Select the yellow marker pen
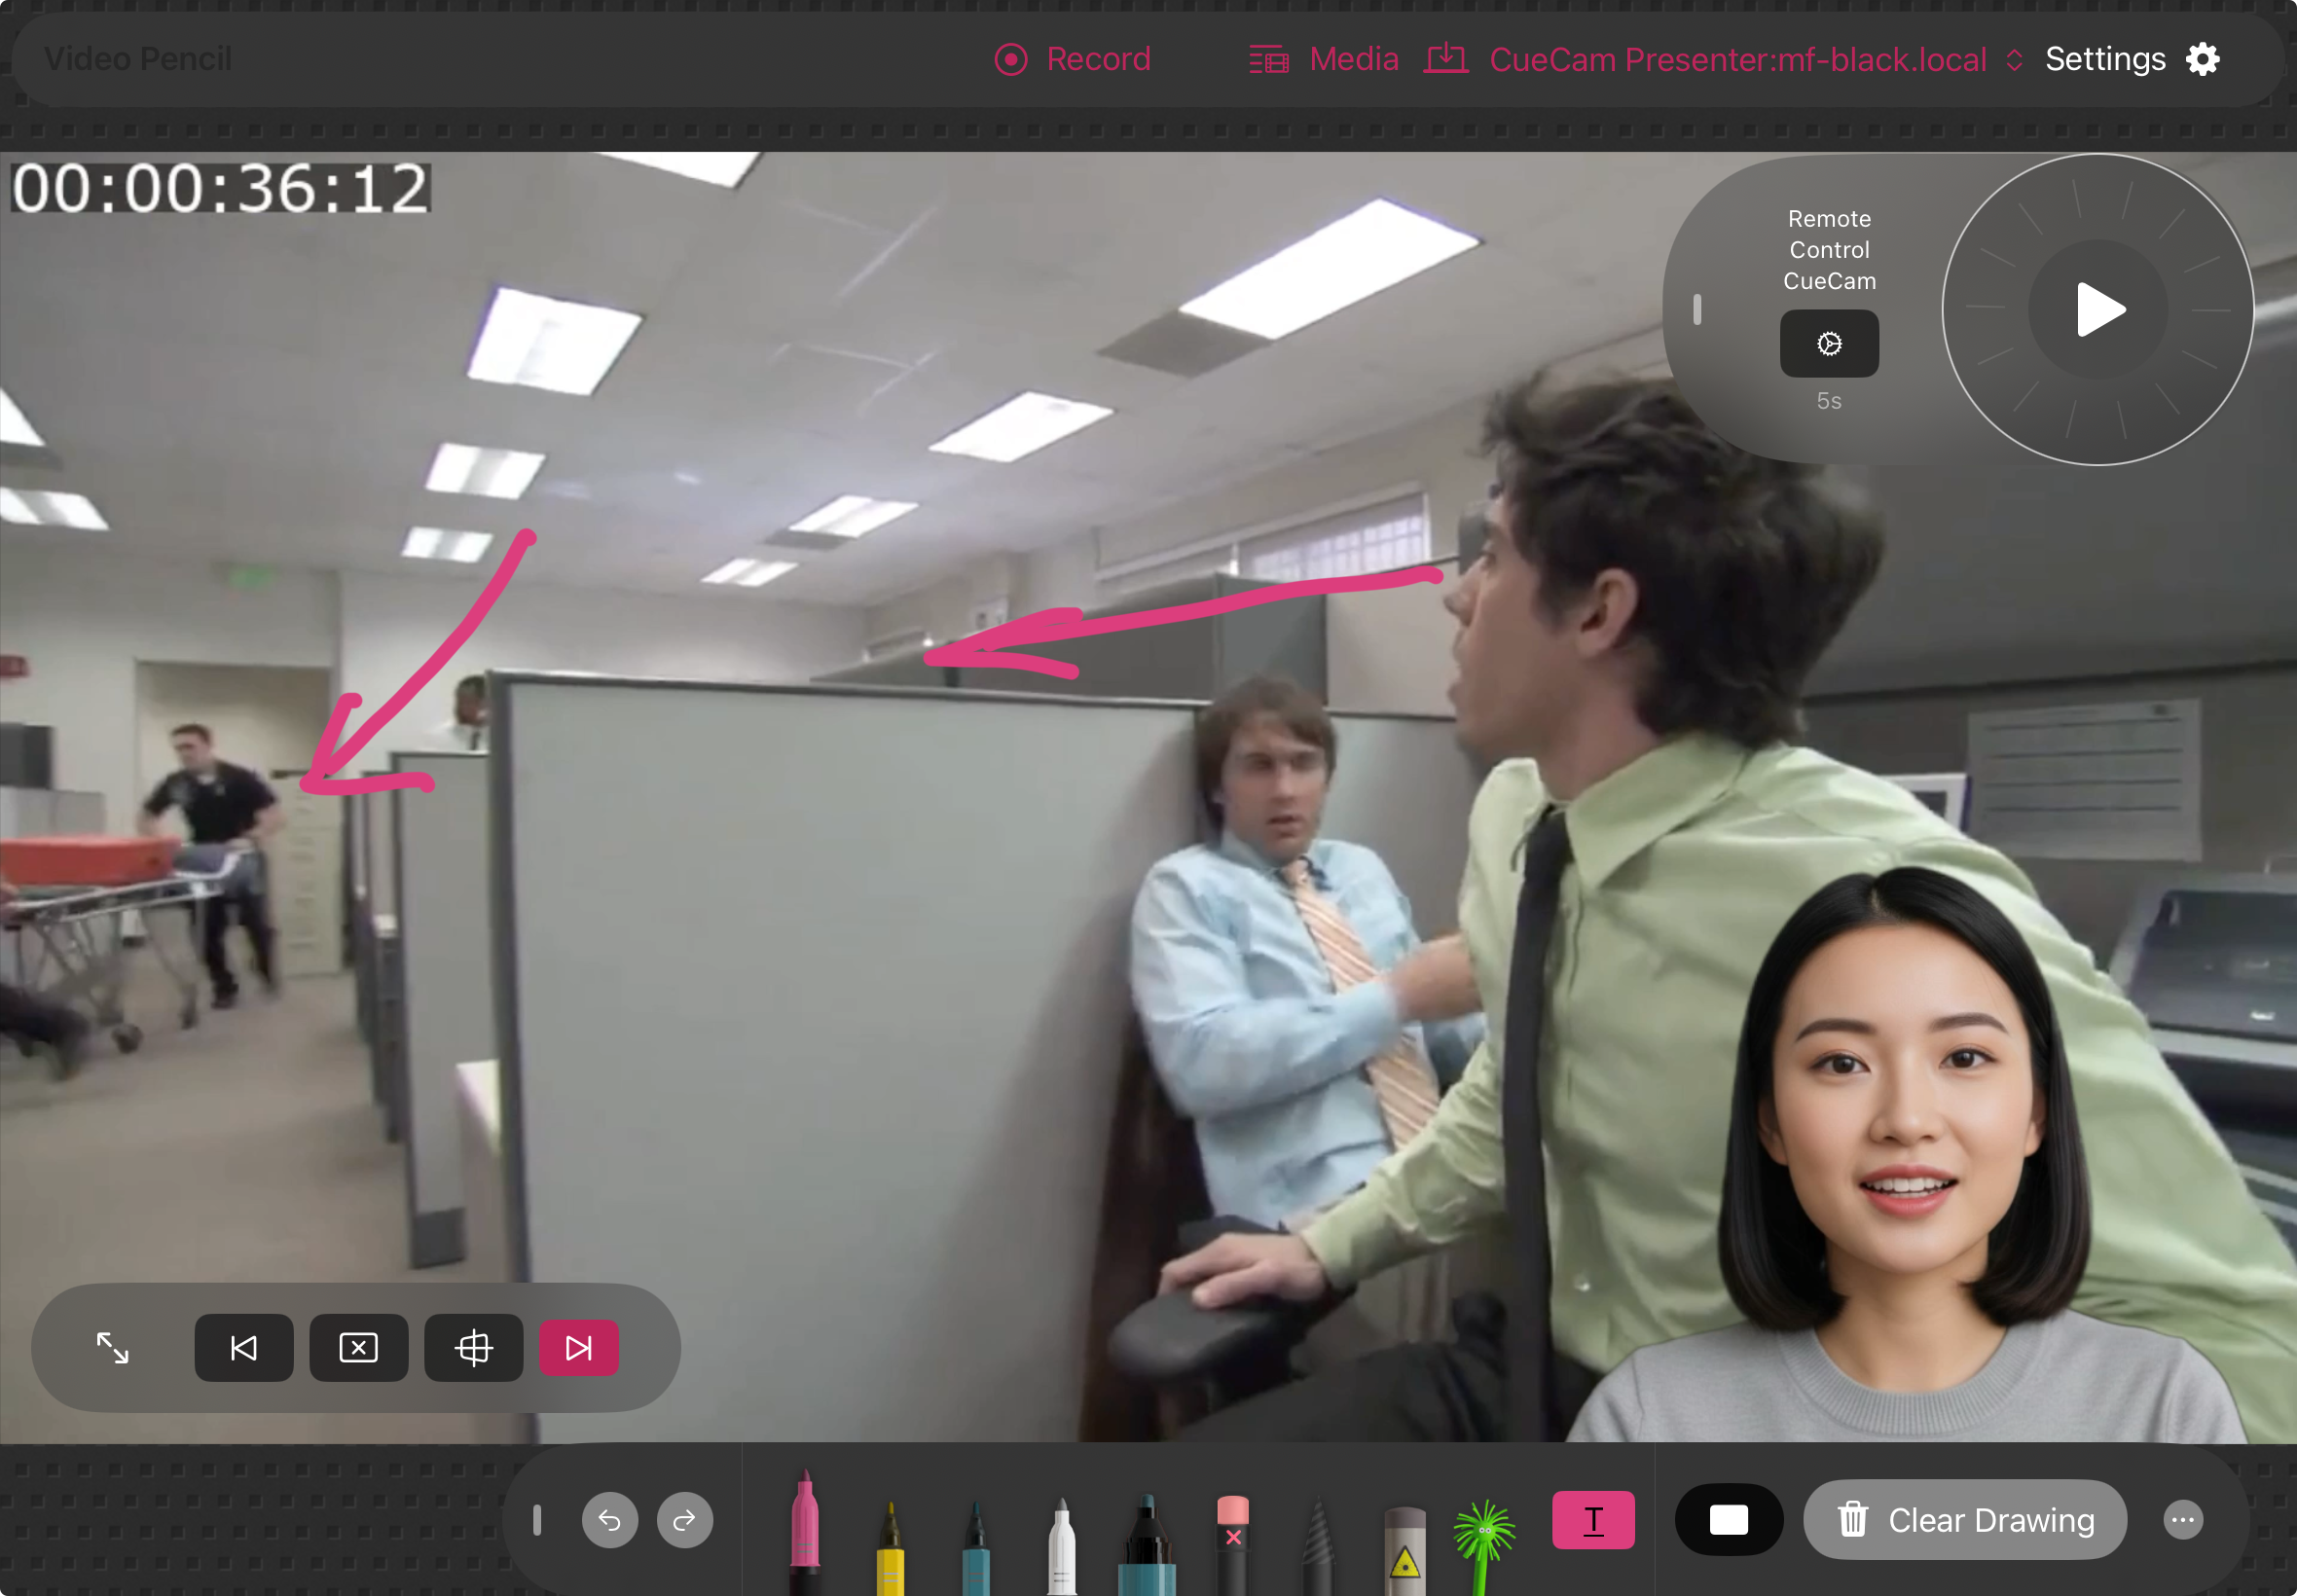This screenshot has height=1596, width=2297. click(x=889, y=1545)
